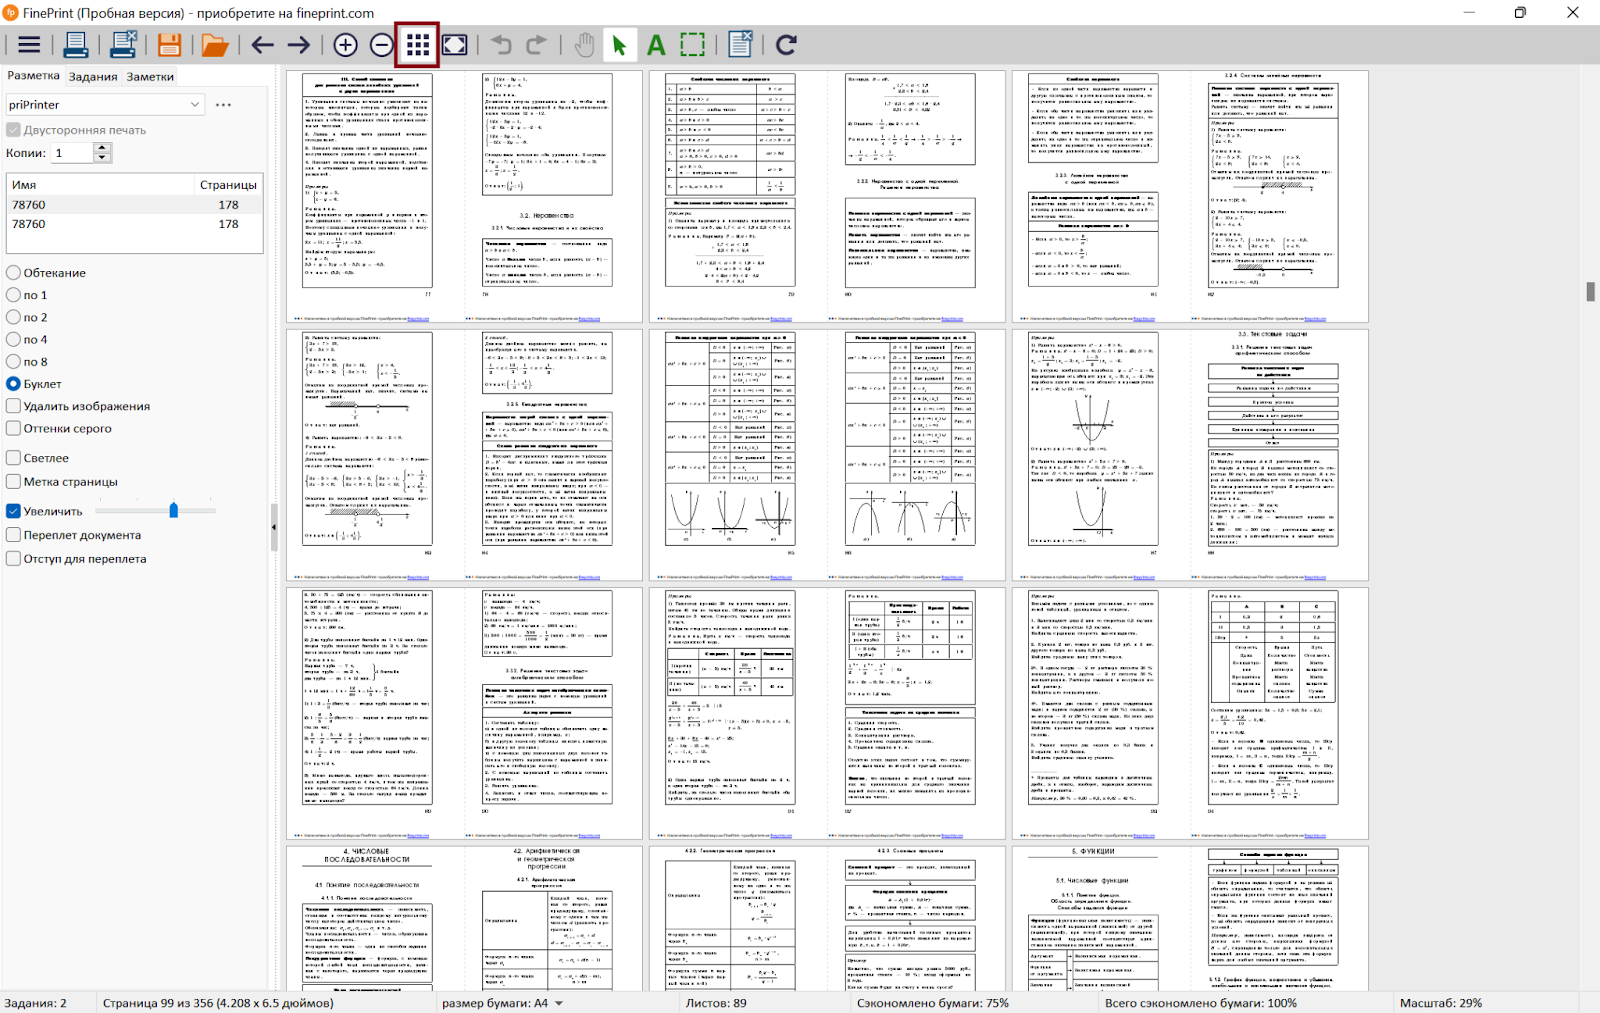Select second 78760 job row
Screen dimensions: 1600x1013
point(134,224)
